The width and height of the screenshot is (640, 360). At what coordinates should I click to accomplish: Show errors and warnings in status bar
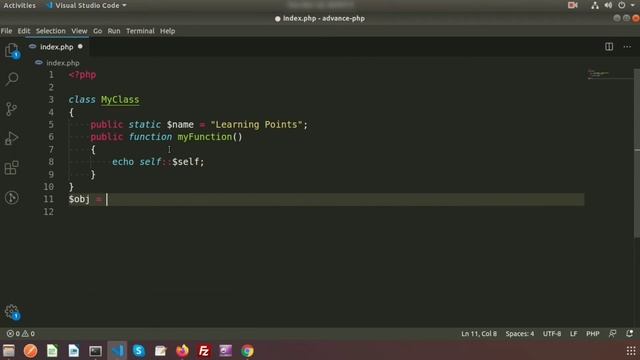point(20,333)
